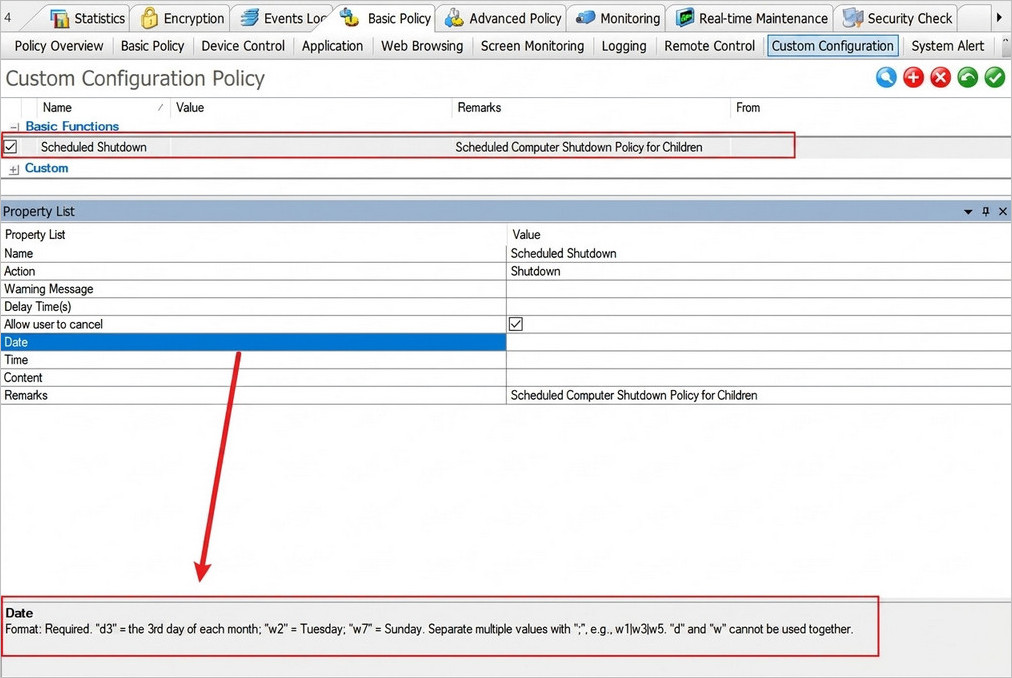Click the Basic Policy tab icon
Image resolution: width=1012 pixels, height=678 pixels.
tap(349, 17)
